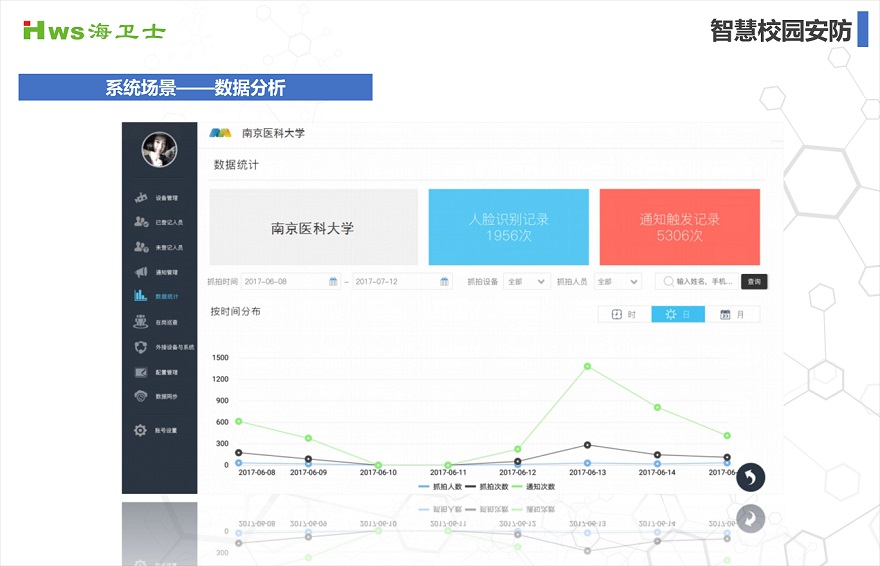The image size is (880, 566).
Task: Click the magnifier icon in name search box
Action: click(x=668, y=281)
